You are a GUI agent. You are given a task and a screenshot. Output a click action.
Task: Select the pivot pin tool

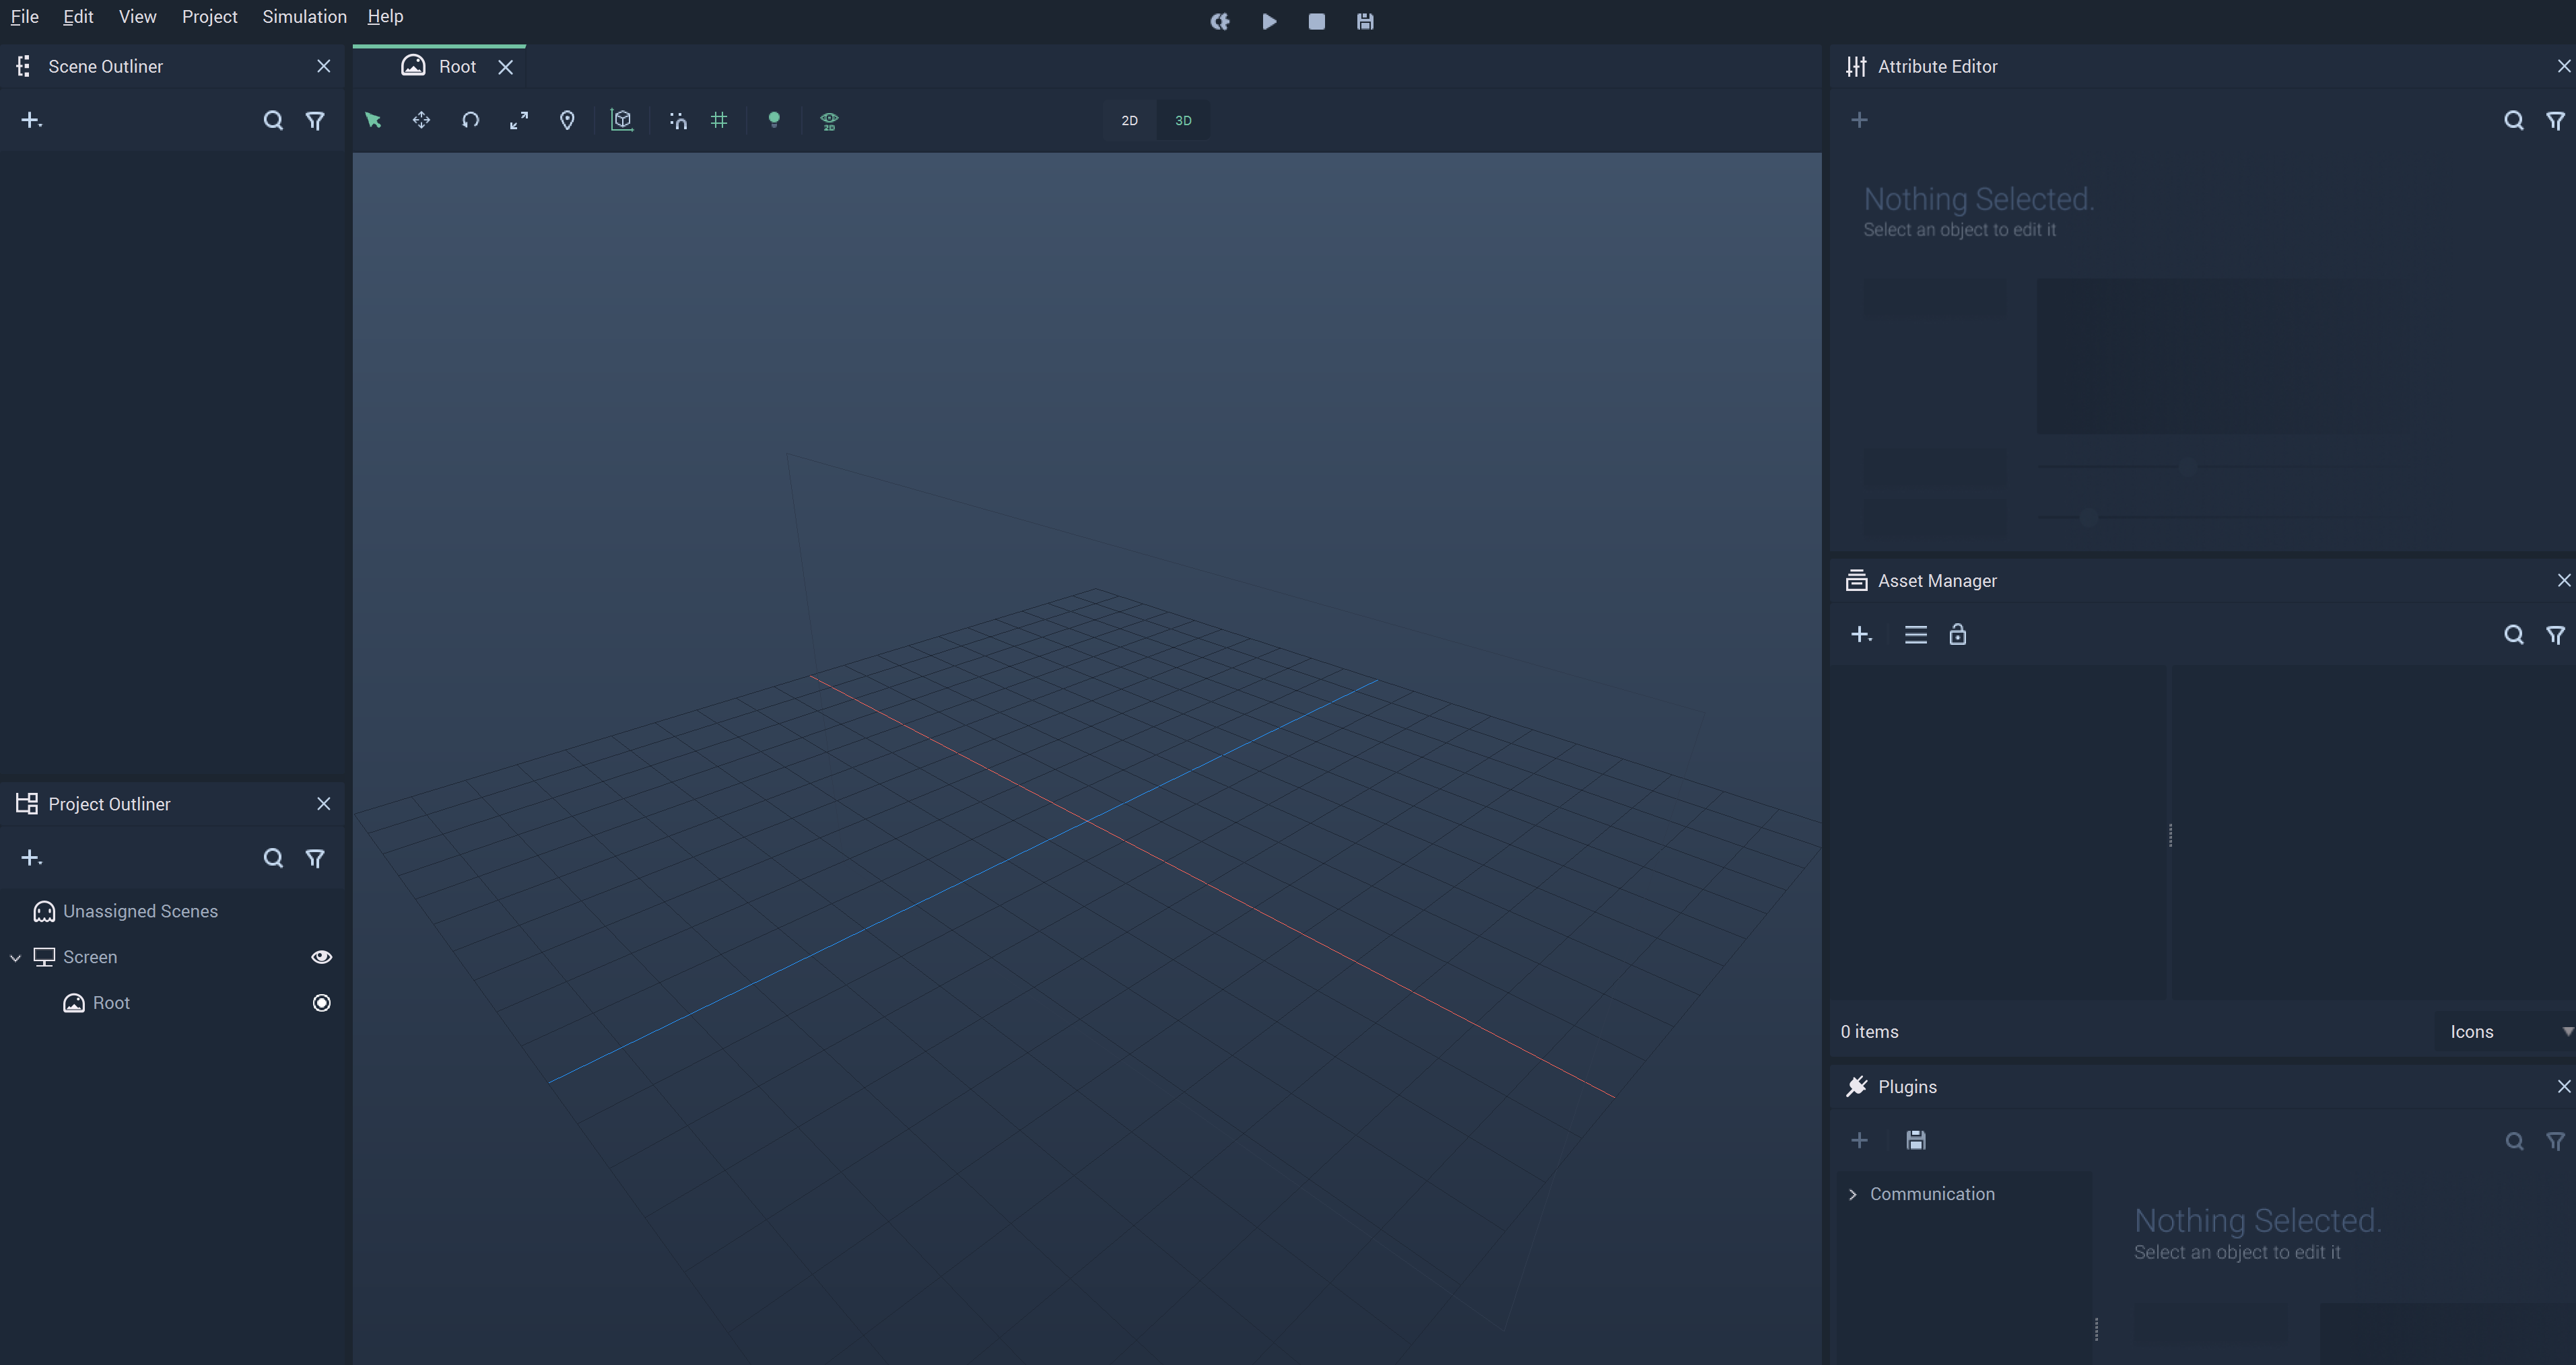click(x=567, y=120)
